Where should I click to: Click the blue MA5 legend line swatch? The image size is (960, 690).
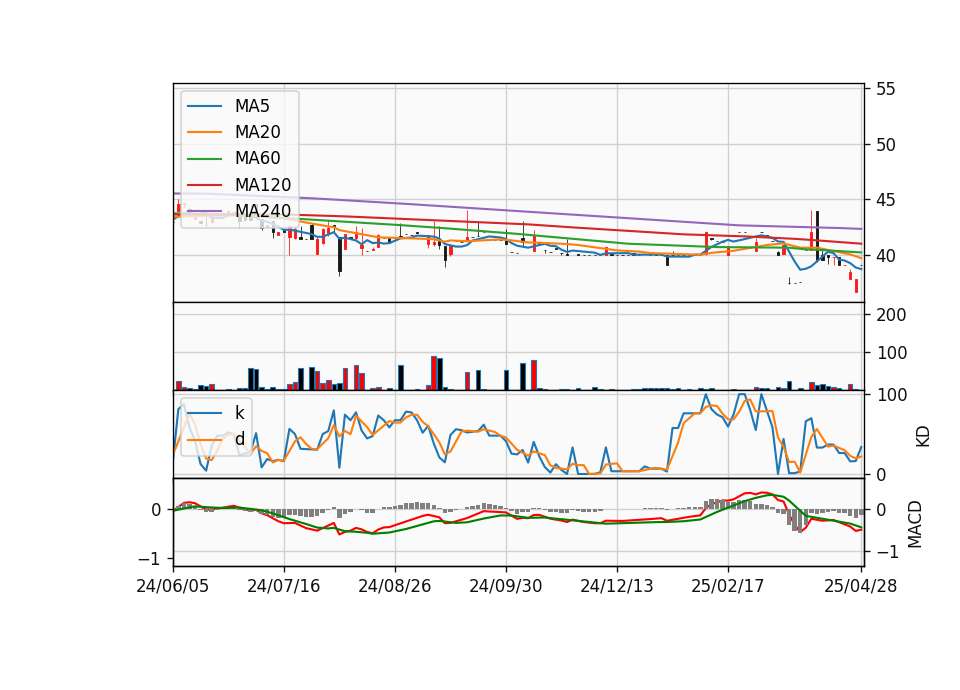pyautogui.click(x=204, y=106)
